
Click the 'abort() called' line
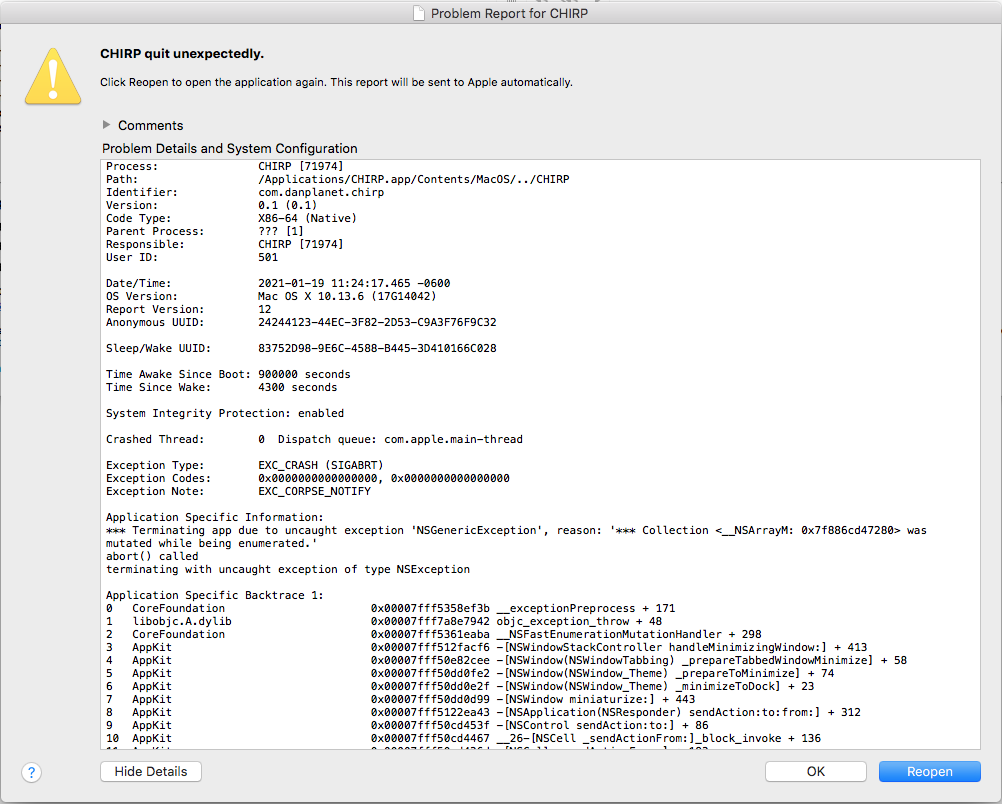click(x=152, y=556)
